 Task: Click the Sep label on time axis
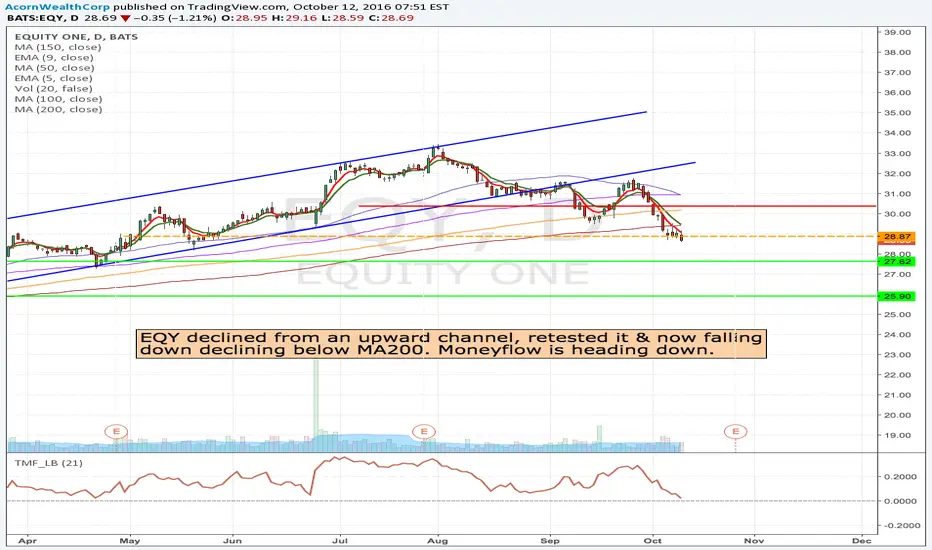(x=550, y=540)
